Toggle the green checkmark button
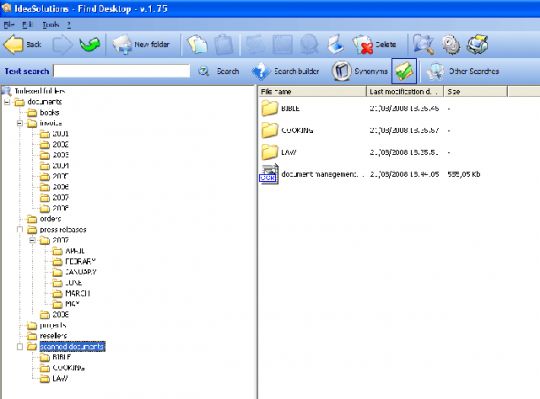 pos(404,71)
